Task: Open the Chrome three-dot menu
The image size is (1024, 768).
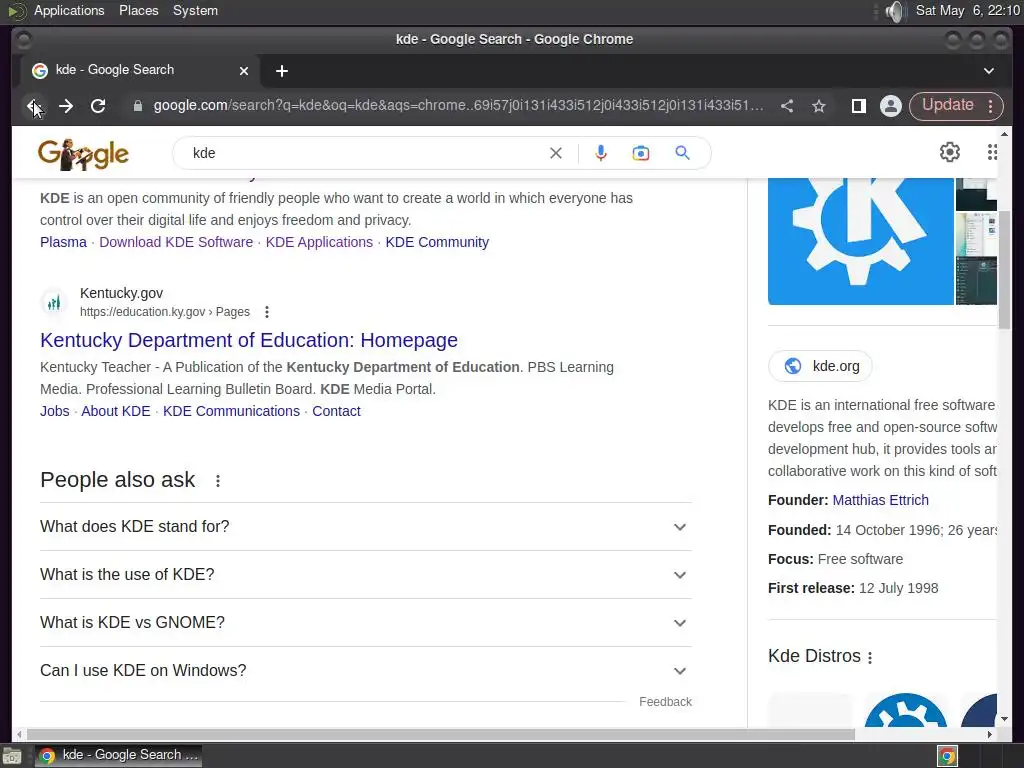Action: click(x=991, y=106)
